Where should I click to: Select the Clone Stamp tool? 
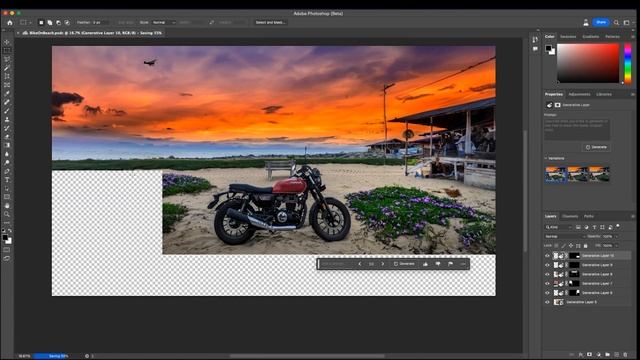point(7,119)
